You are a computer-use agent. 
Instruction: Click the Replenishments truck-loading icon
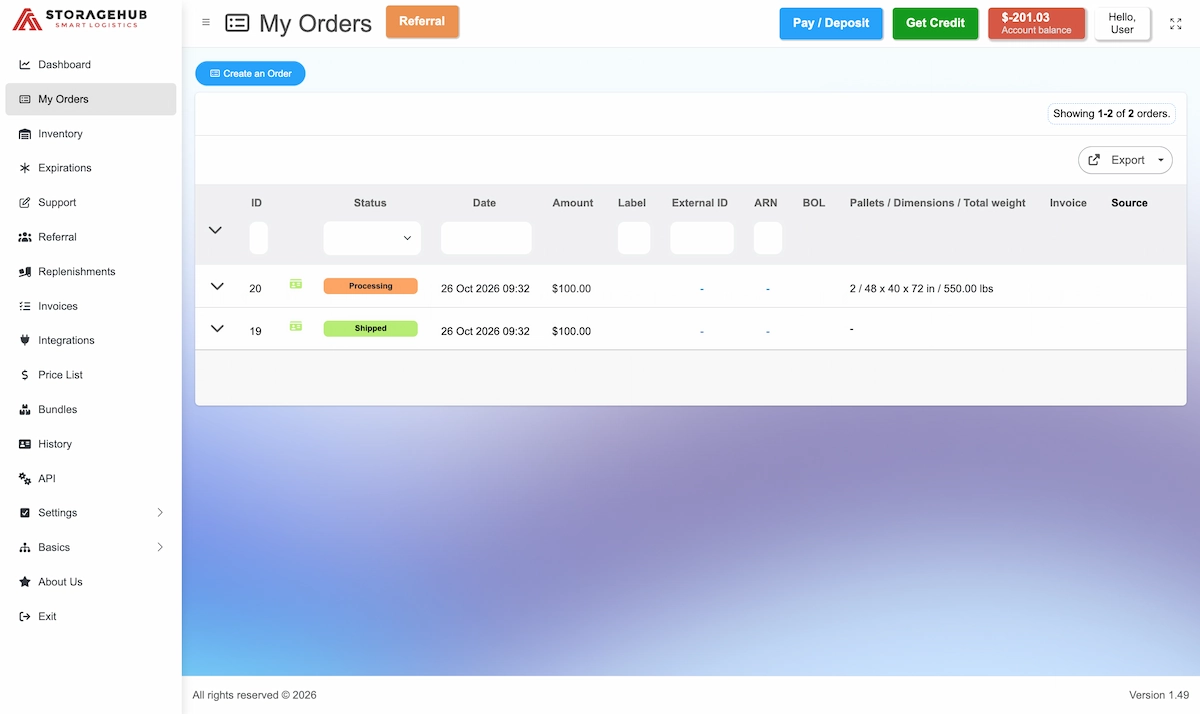point(25,272)
